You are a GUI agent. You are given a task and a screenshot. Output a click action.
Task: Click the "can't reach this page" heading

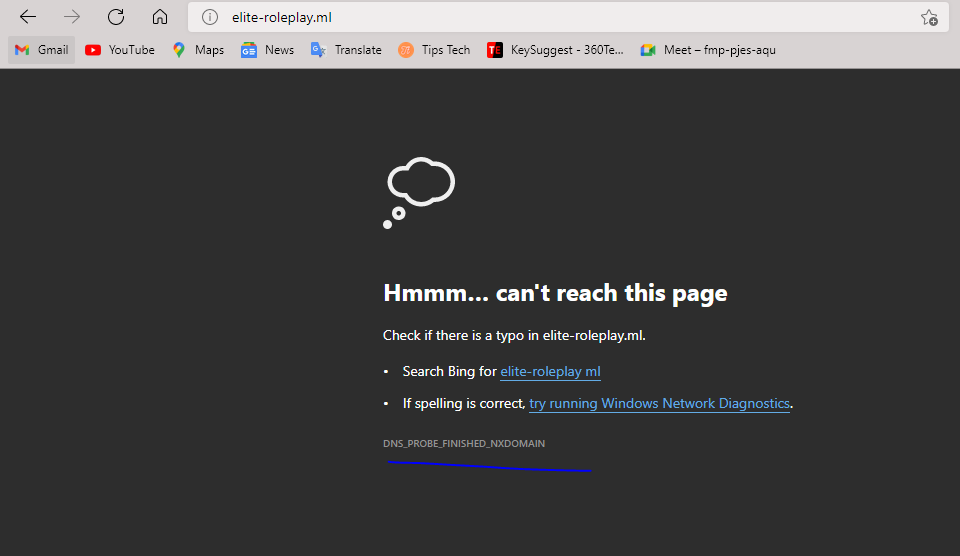pyautogui.click(x=555, y=293)
